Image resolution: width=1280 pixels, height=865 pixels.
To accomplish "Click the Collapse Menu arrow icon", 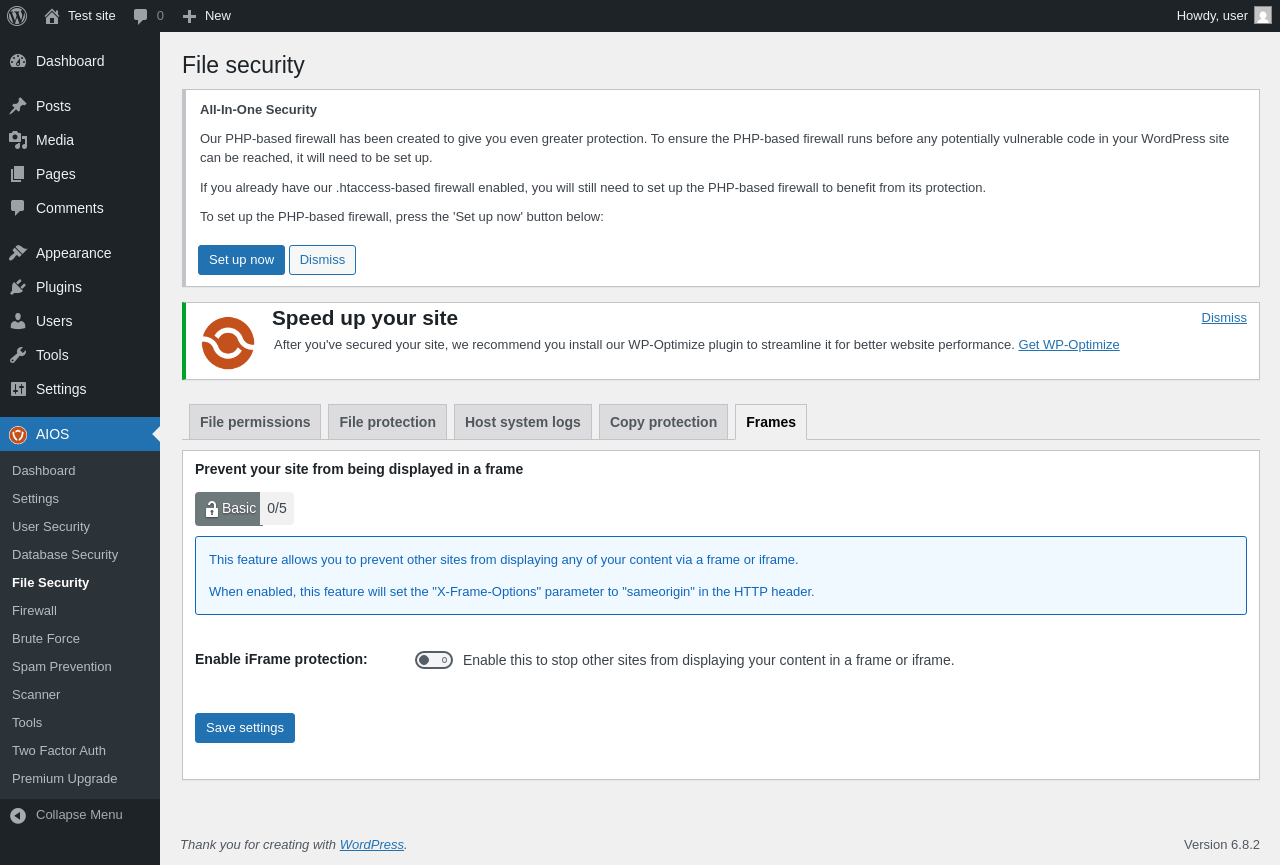I will pyautogui.click(x=18, y=815).
